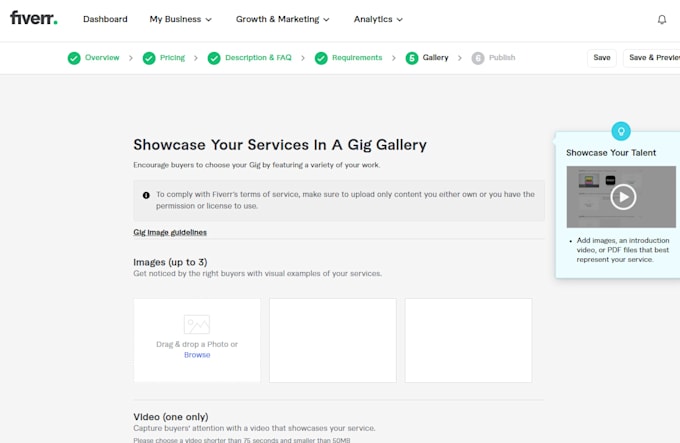Click the chevron after Description & FAQ
Viewport: 680px width, 443px height.
coord(303,58)
